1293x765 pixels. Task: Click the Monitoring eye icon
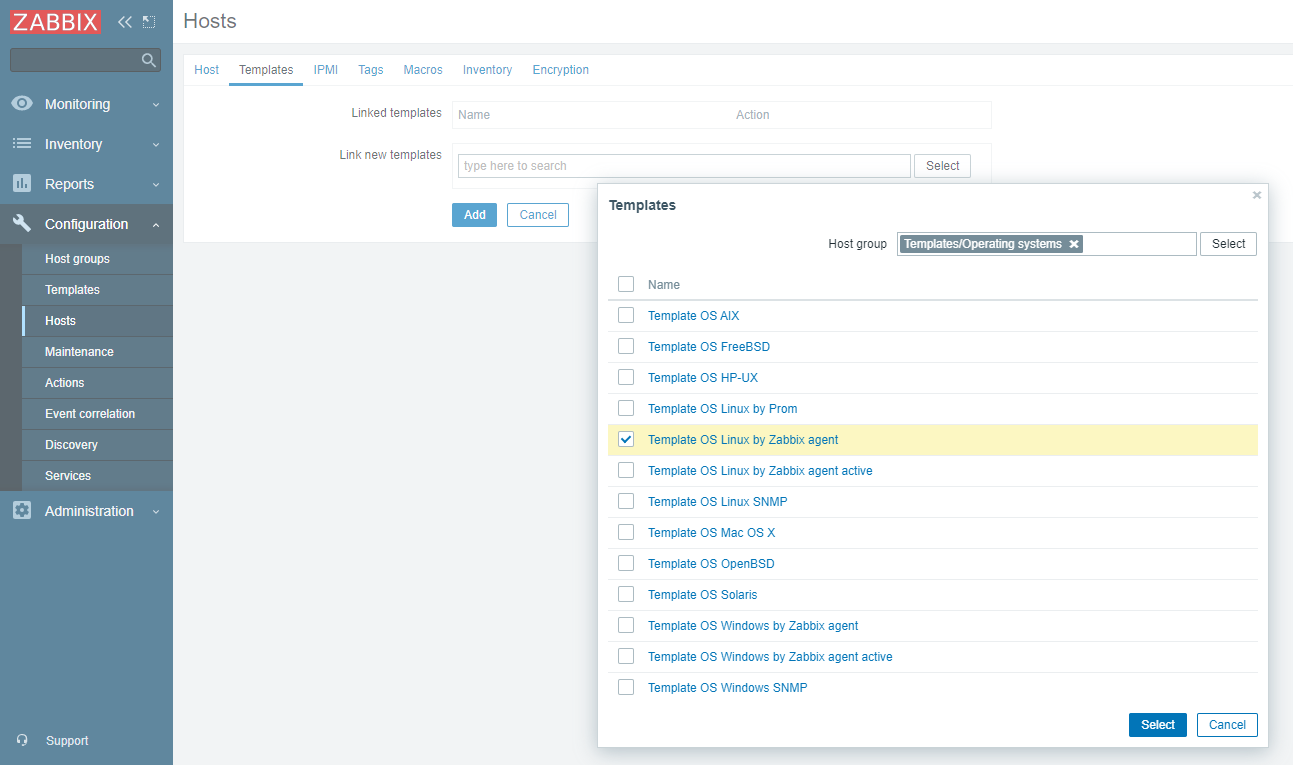pyautogui.click(x=22, y=104)
